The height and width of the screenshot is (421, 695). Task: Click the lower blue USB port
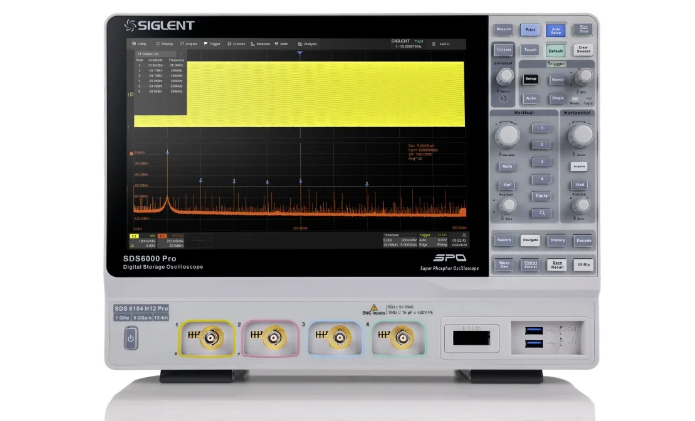click(534, 344)
